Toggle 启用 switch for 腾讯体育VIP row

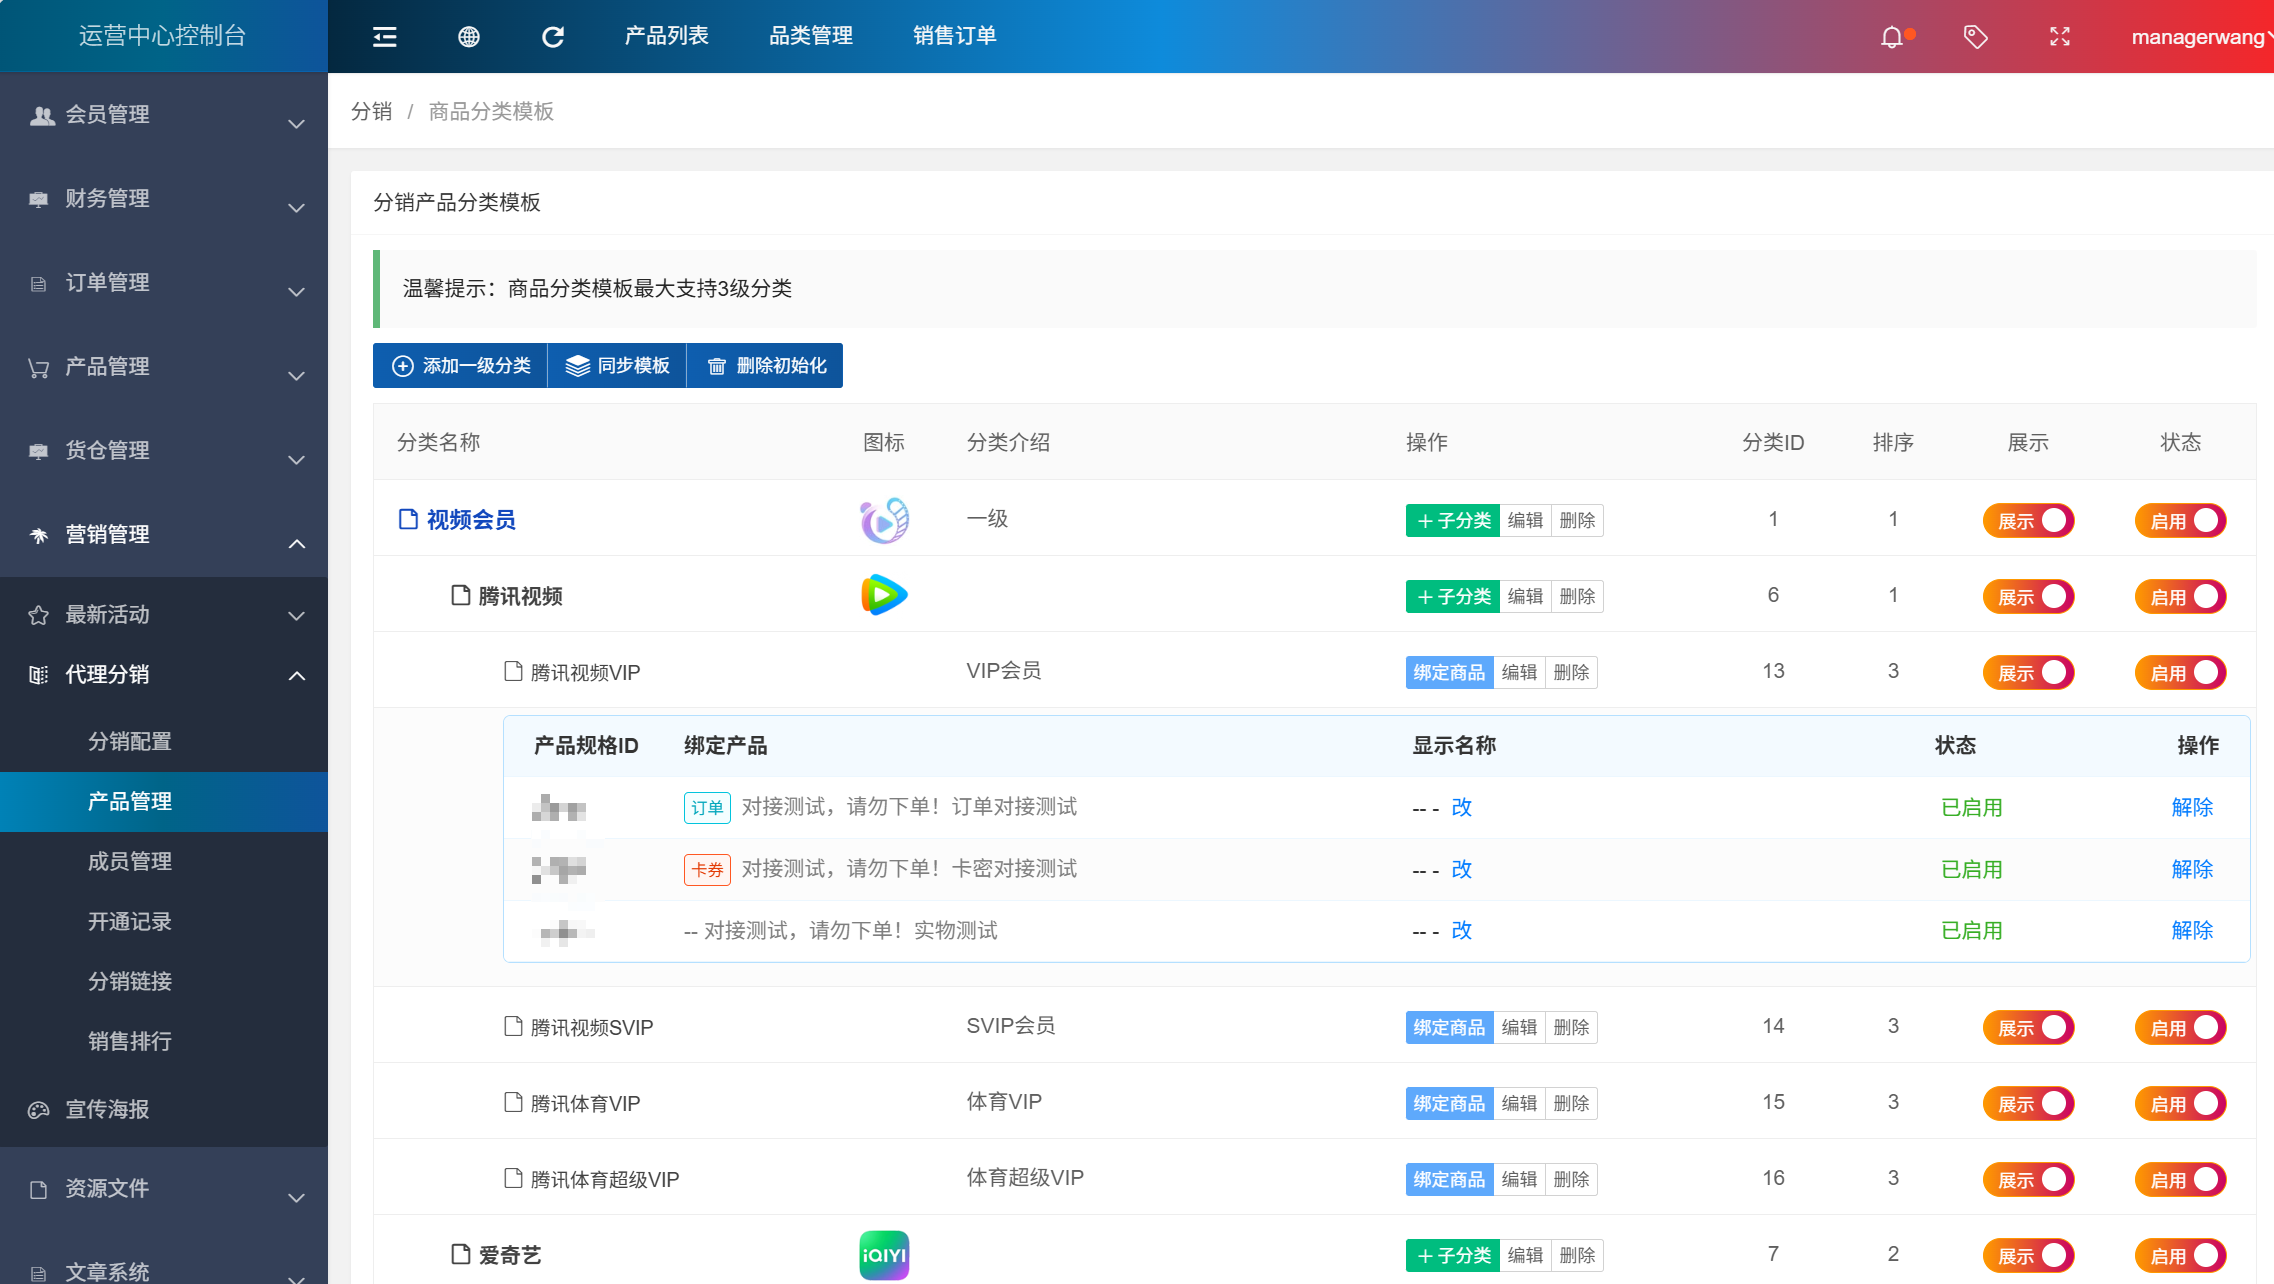point(2181,1104)
